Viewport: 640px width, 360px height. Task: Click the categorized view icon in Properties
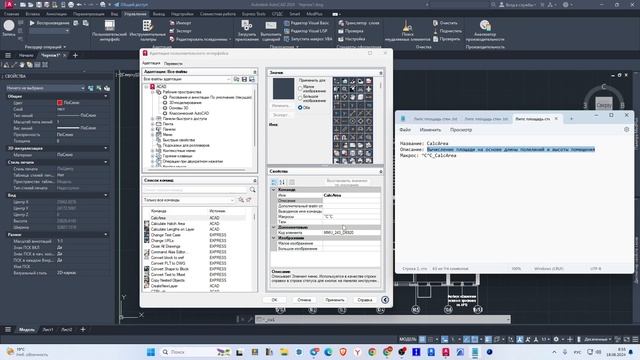click(274, 182)
